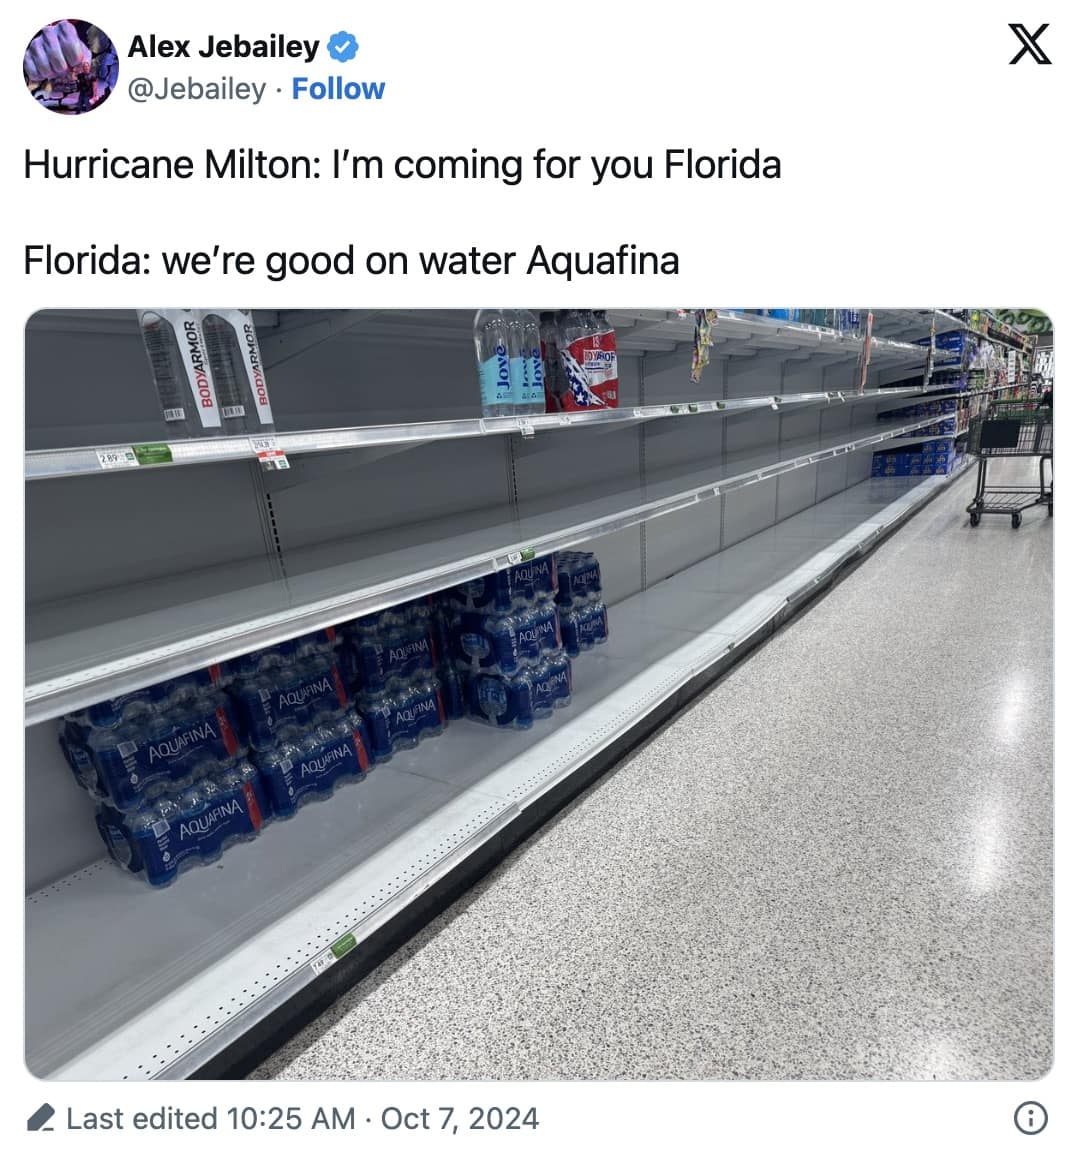This screenshot has width=1078, height=1158.
Task: Click the Oct 7, 2024 date
Action: 460,1118
